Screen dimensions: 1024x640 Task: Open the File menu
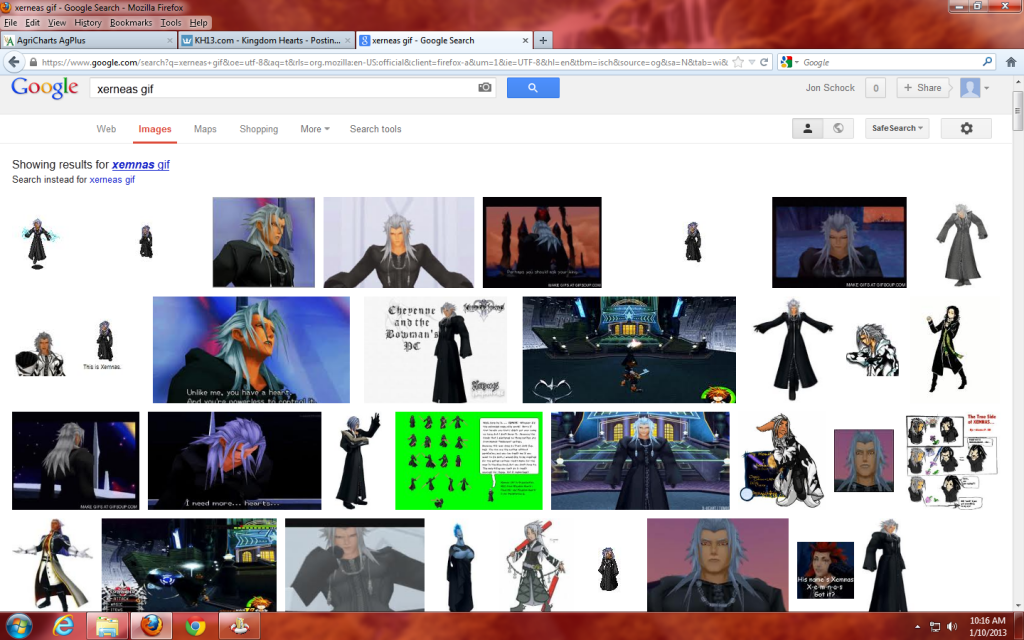[x=10, y=23]
